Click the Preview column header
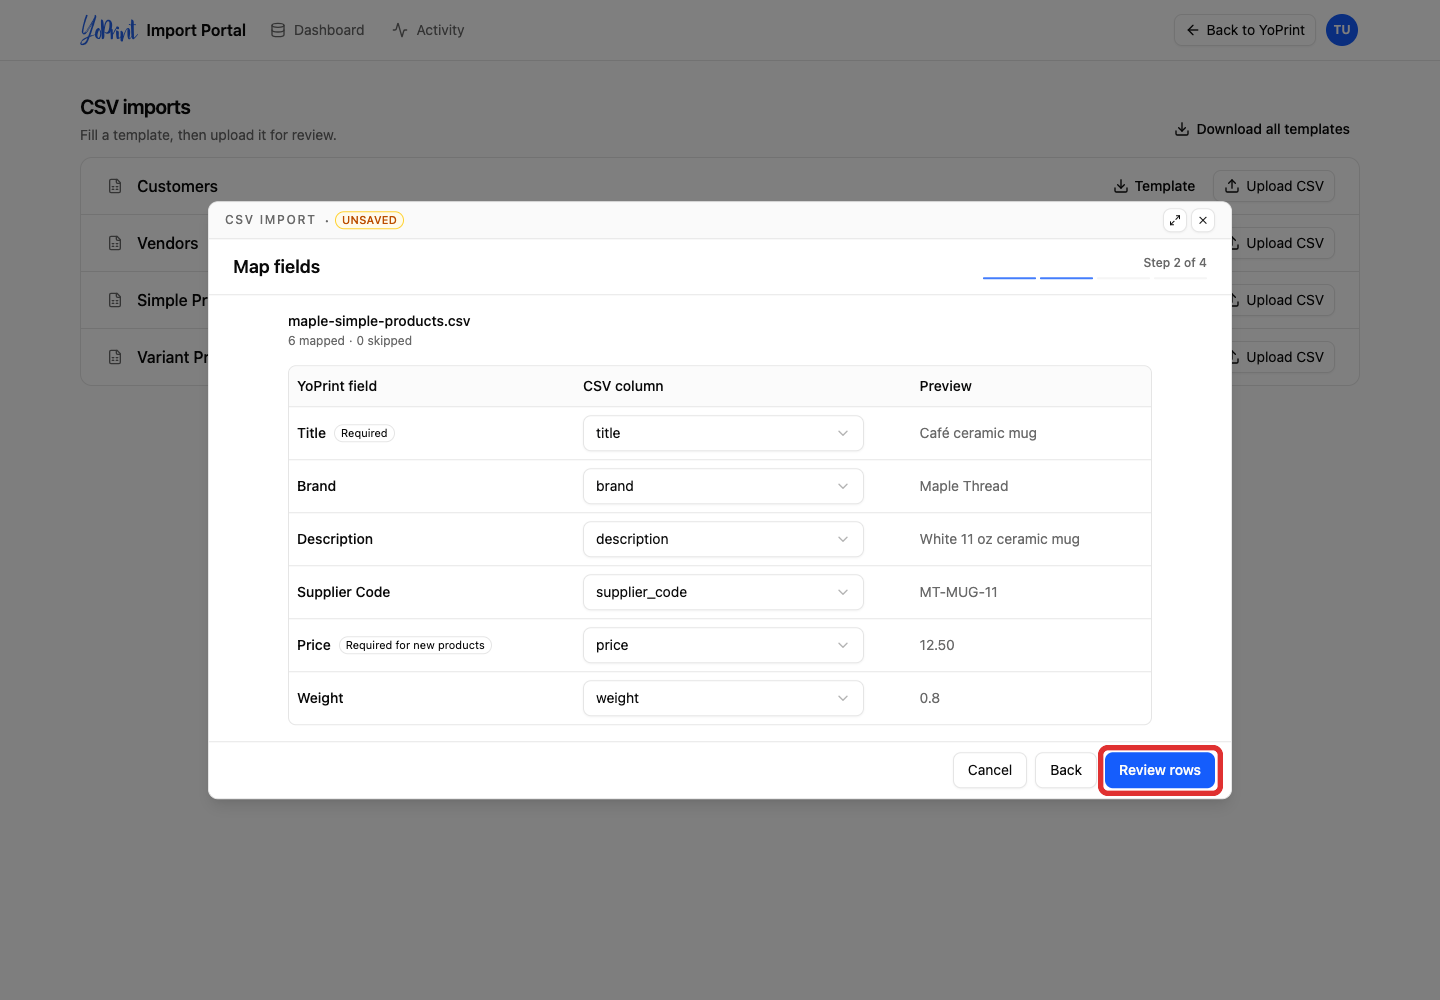 click(x=946, y=386)
